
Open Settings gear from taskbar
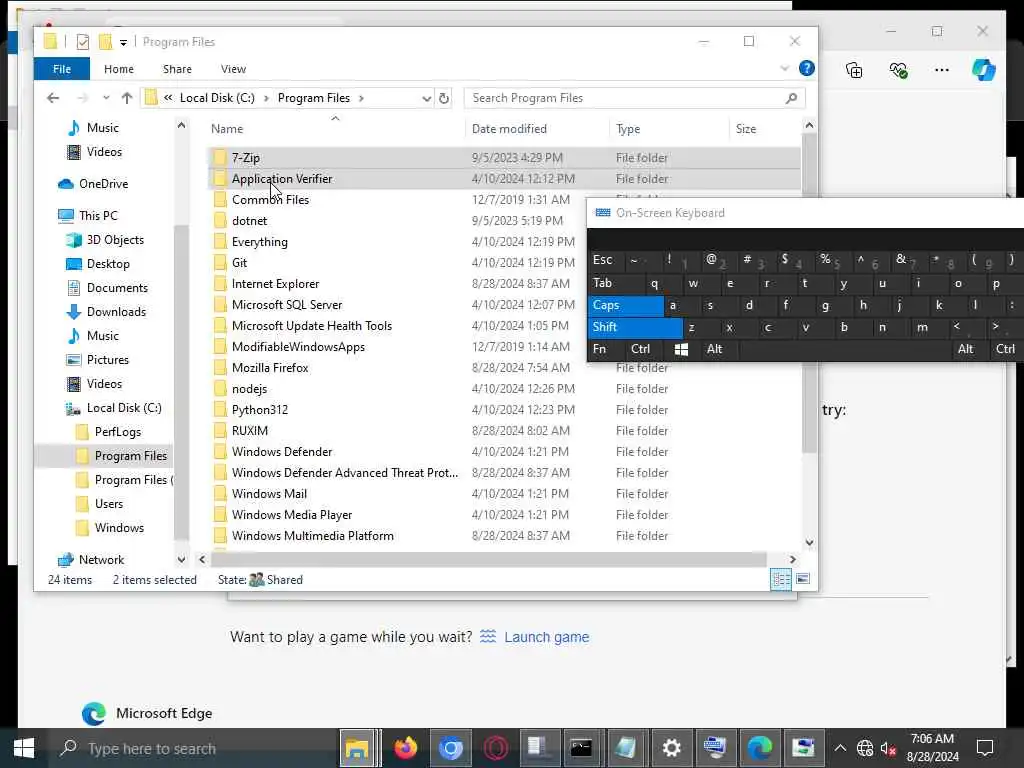(671, 748)
